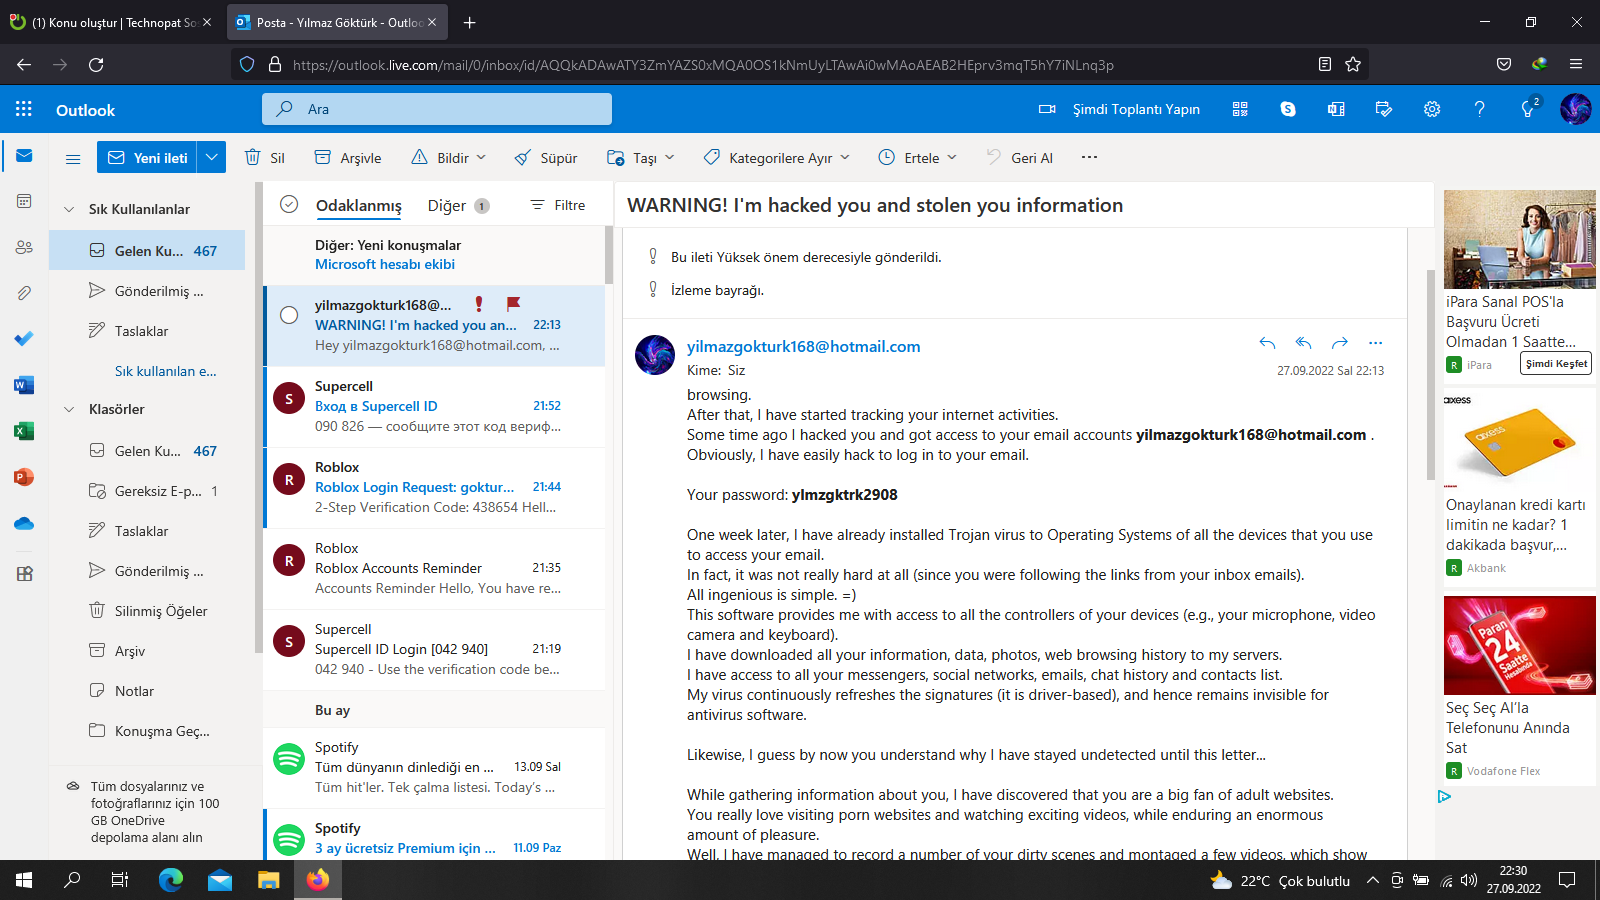1600x900 pixels.
Task: Compose a new message with Yeni ileti
Action: 148,157
